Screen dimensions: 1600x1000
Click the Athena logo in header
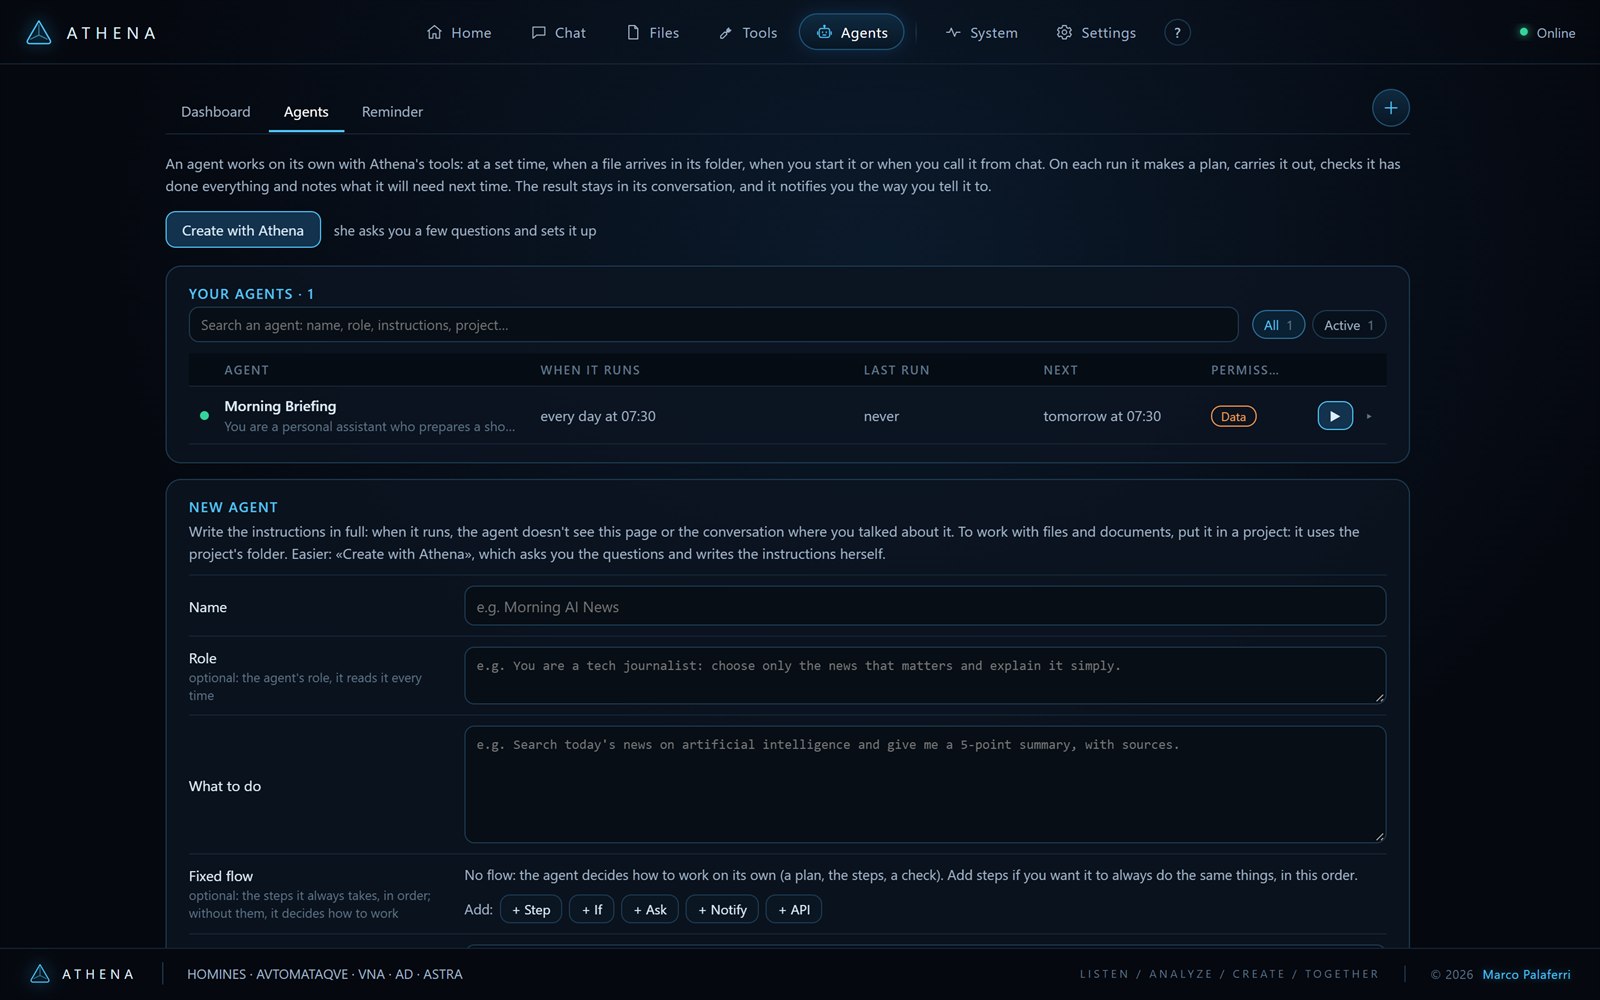pos(91,33)
